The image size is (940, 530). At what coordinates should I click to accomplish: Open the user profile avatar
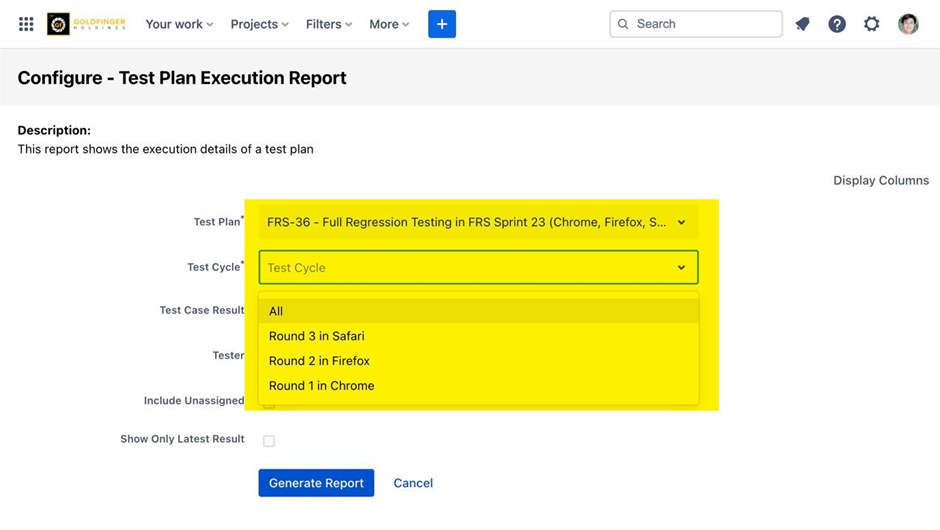(x=908, y=24)
